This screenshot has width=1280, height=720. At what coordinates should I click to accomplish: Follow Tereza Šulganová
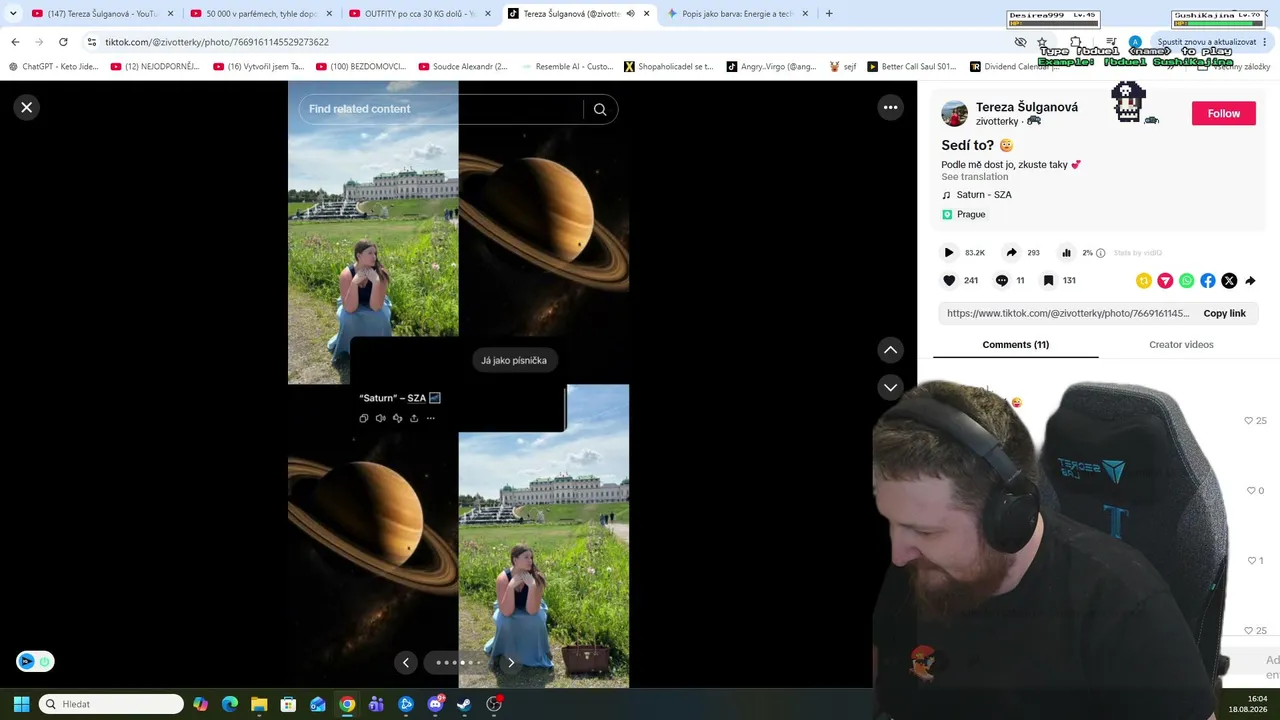click(1223, 114)
